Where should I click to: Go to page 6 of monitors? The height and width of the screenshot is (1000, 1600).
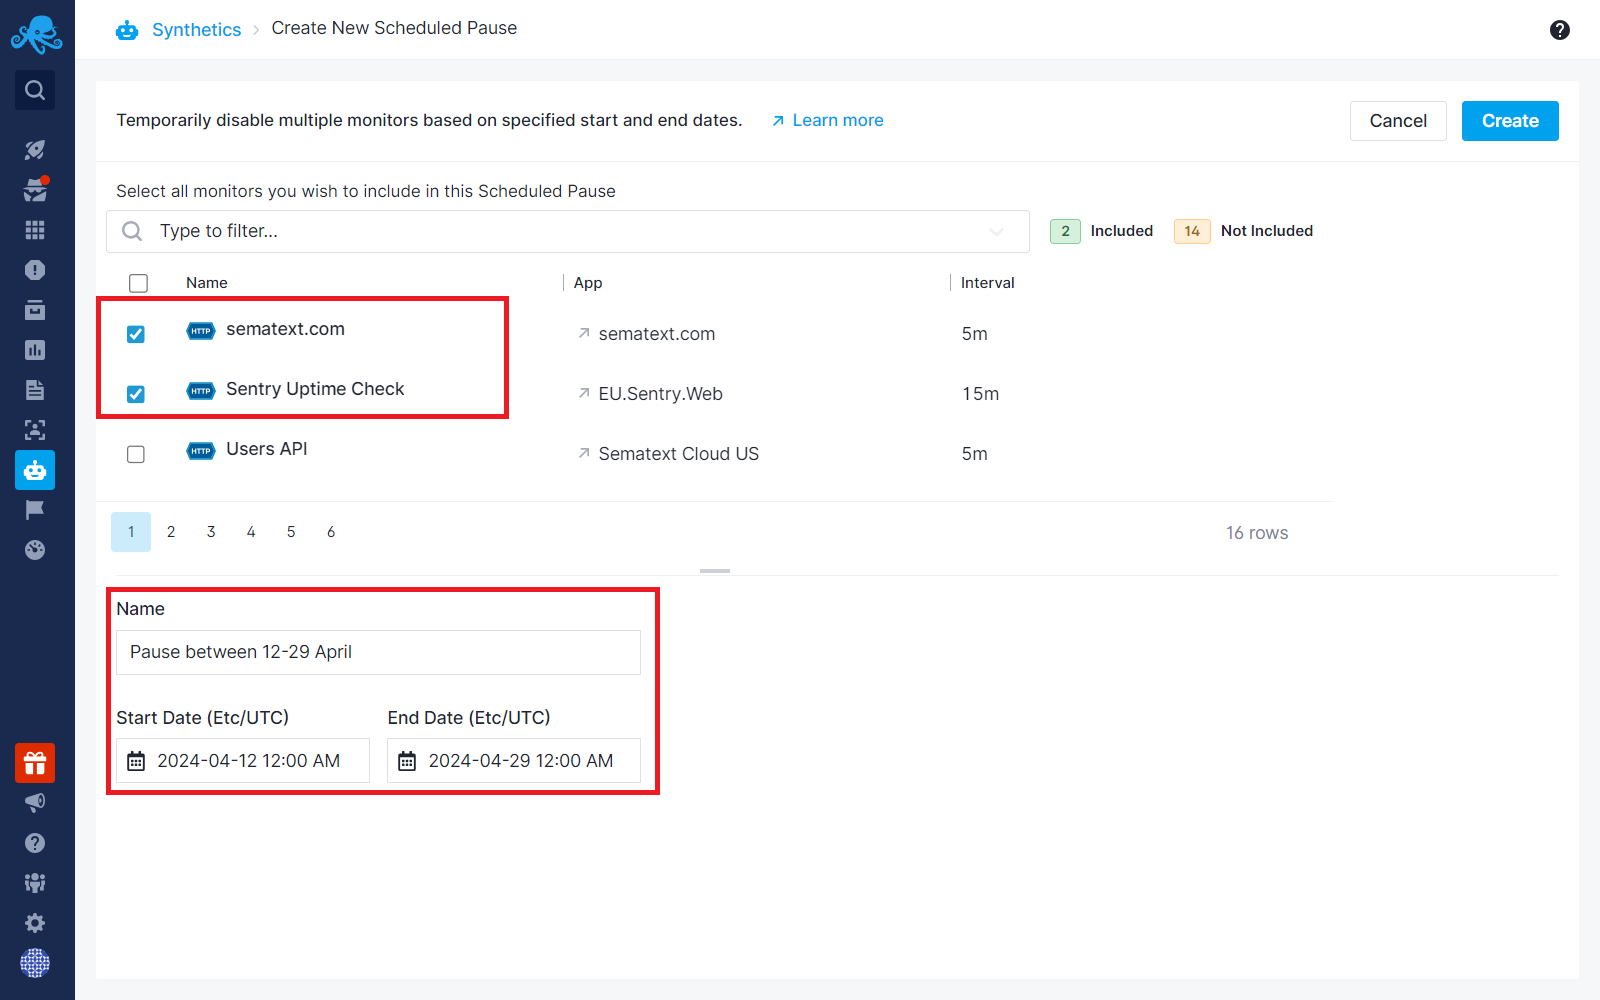coord(331,532)
